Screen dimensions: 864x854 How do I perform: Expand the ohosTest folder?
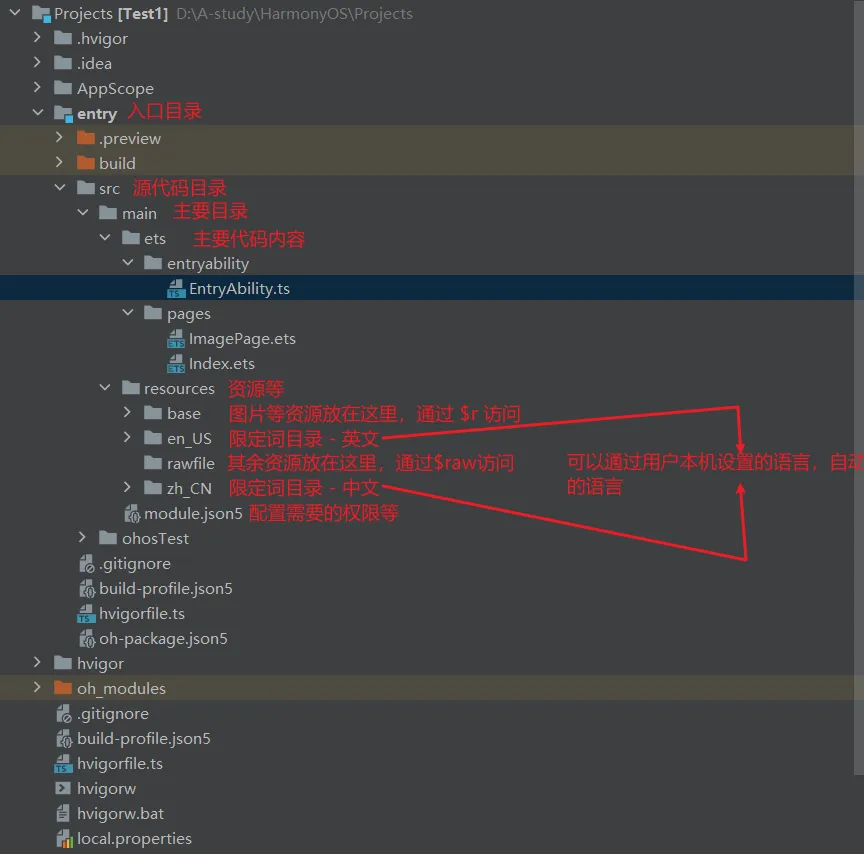click(83, 539)
